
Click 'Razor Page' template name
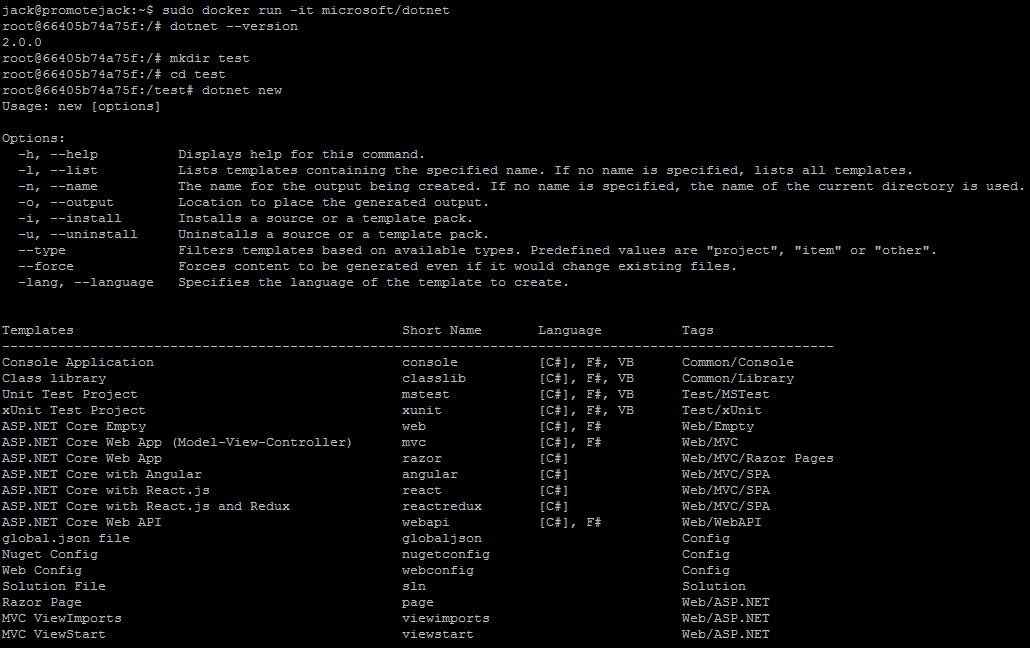tap(42, 602)
